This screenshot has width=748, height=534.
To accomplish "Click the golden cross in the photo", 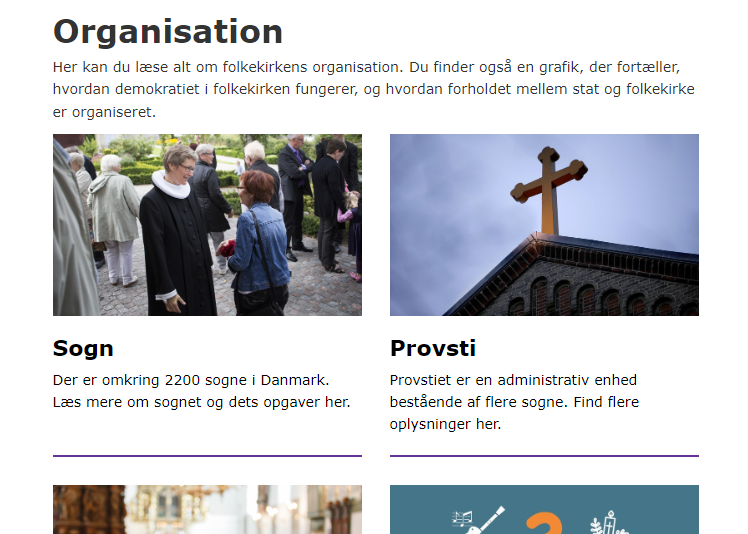I will 549,190.
